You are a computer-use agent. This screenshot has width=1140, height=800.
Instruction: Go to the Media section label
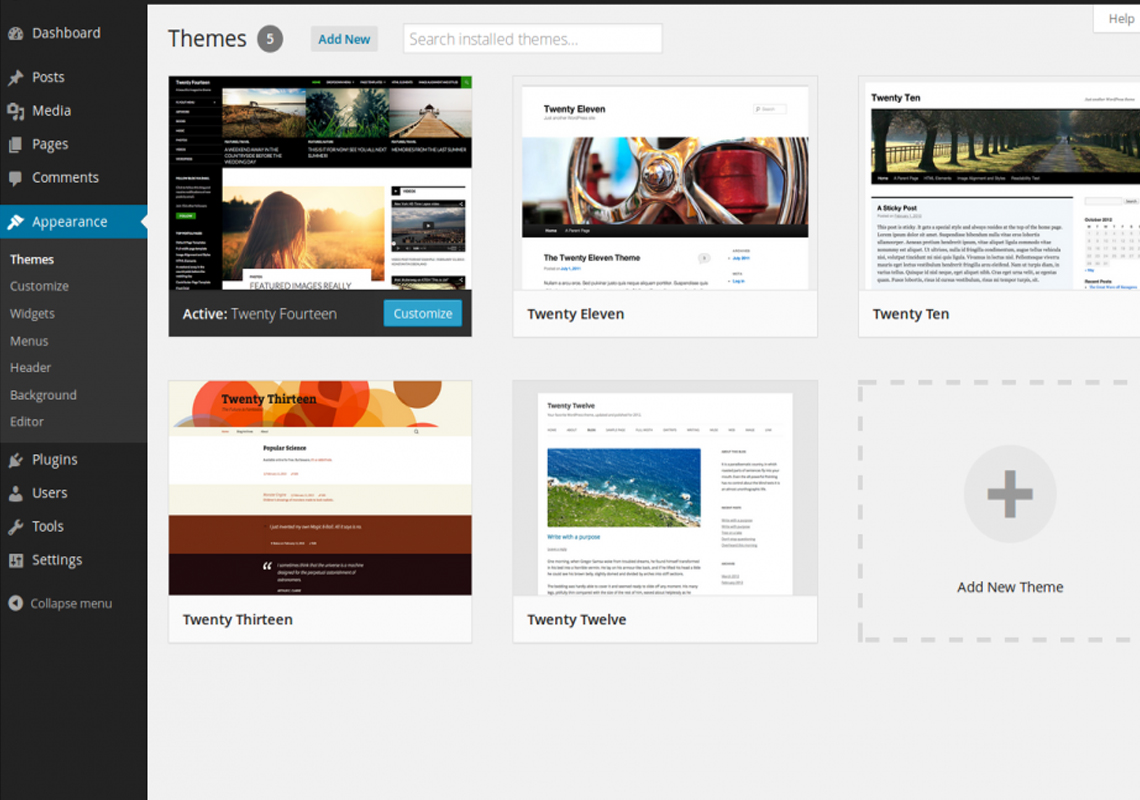tap(52, 111)
